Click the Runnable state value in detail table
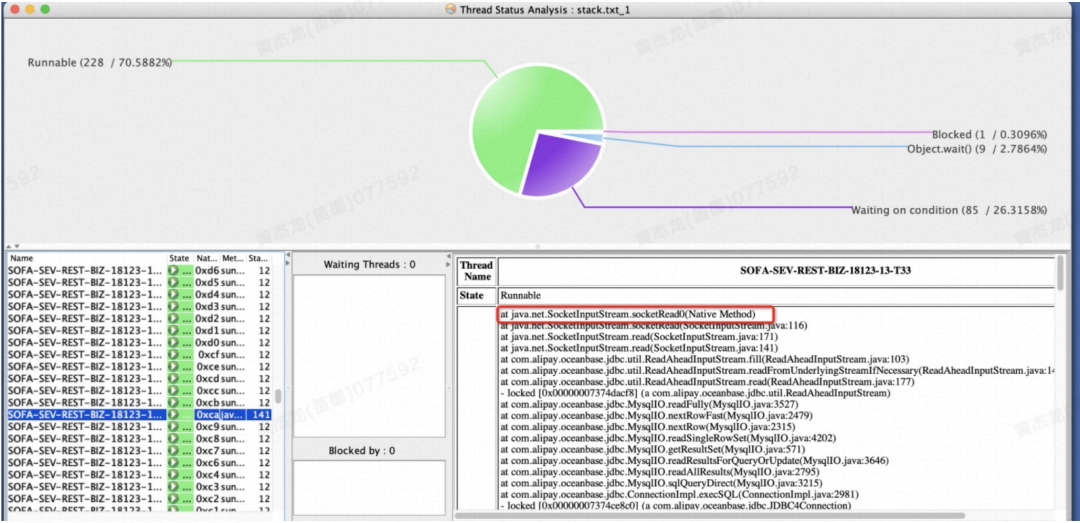The width and height of the screenshot is (1080, 523). (x=520, y=296)
